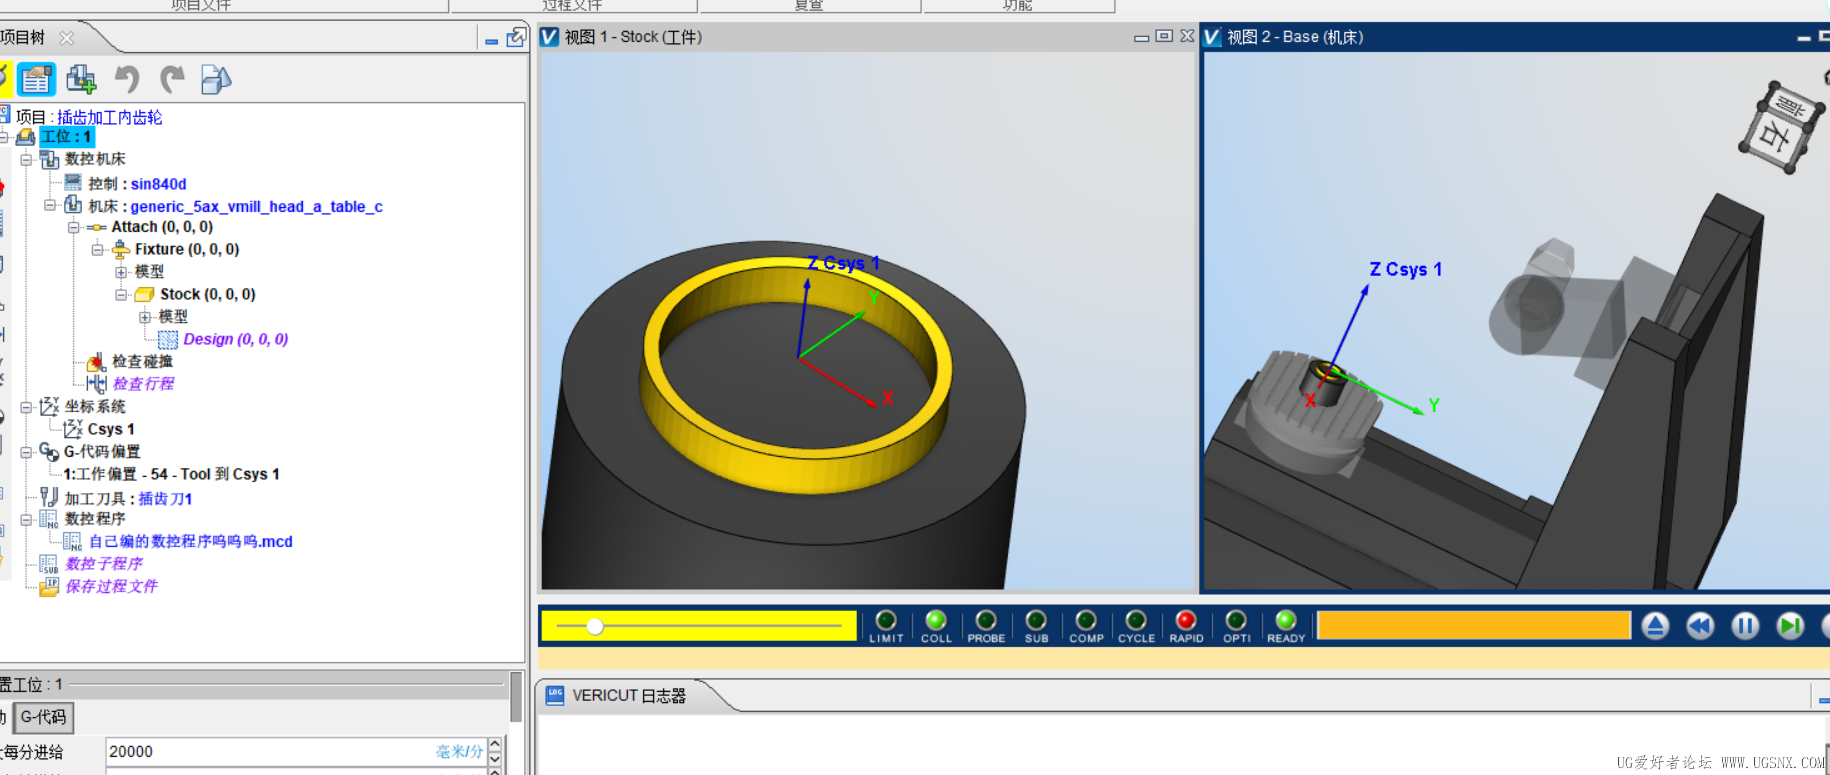Click the reset model up-arrow button
Image resolution: width=1830 pixels, height=775 pixels.
coord(1655,626)
